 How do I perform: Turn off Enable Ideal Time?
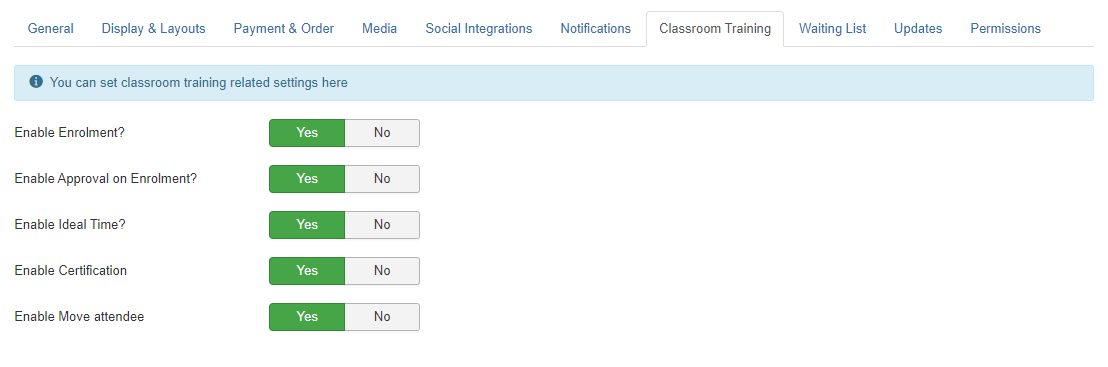tap(382, 225)
